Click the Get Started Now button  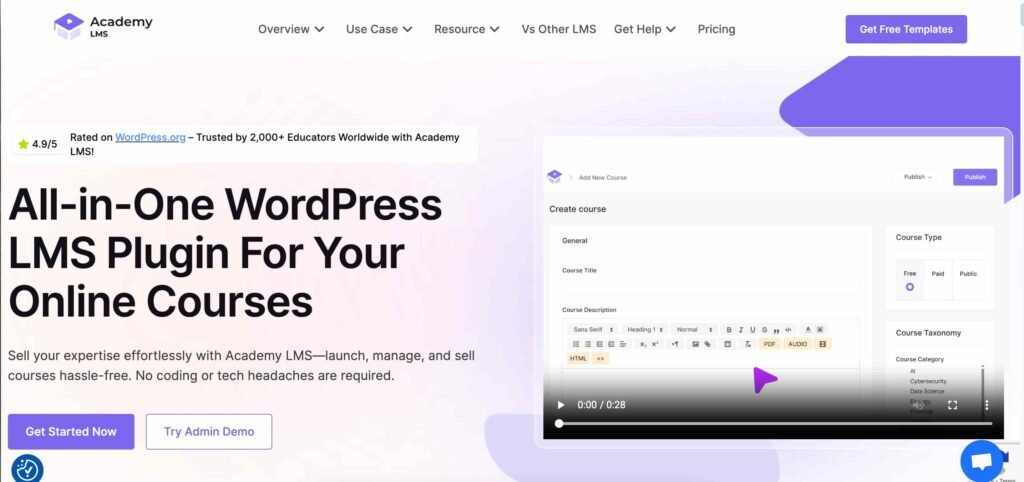pyautogui.click(x=71, y=432)
